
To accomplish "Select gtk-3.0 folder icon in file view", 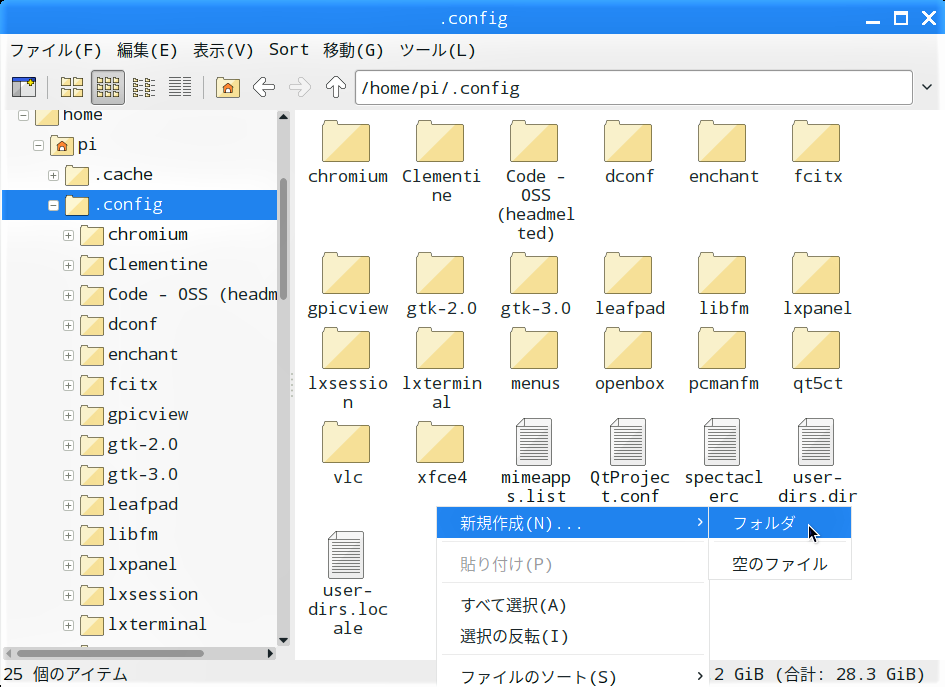I will tap(534, 273).
